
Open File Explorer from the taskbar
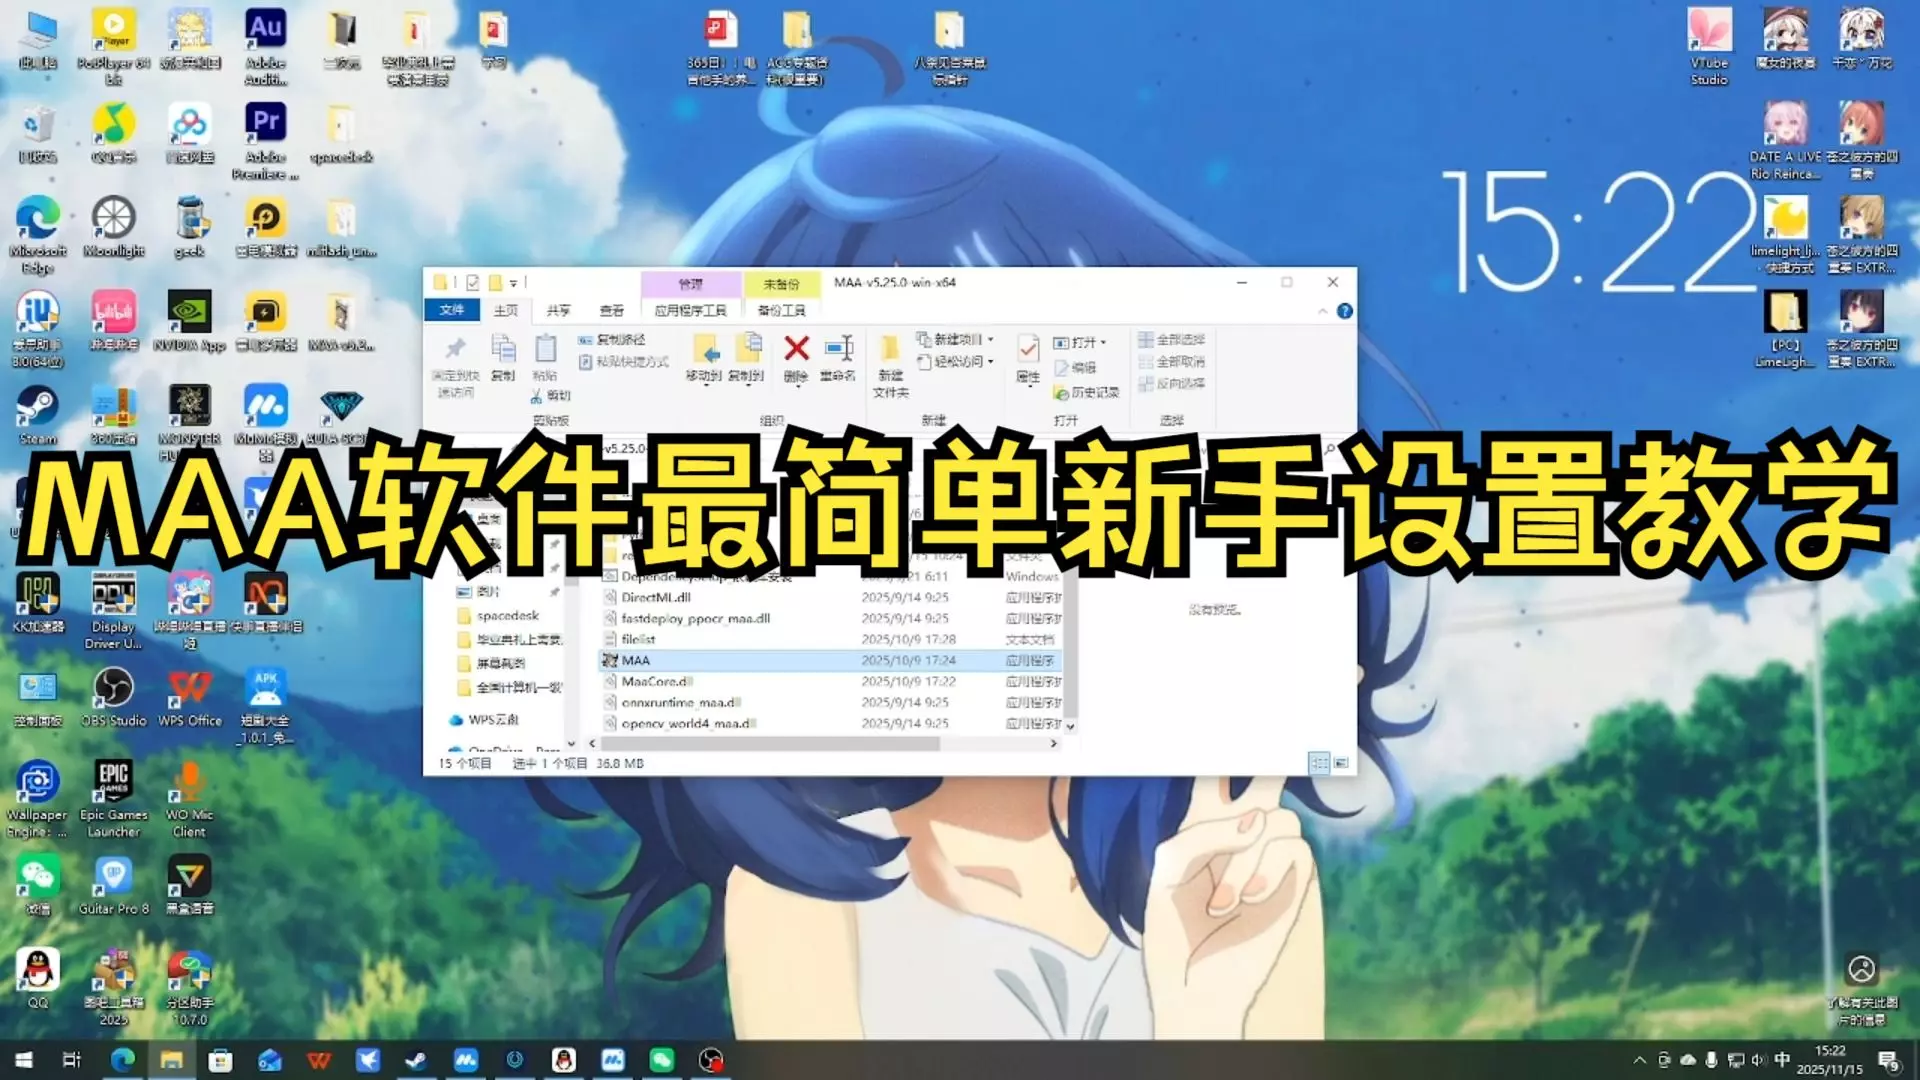click(172, 1060)
